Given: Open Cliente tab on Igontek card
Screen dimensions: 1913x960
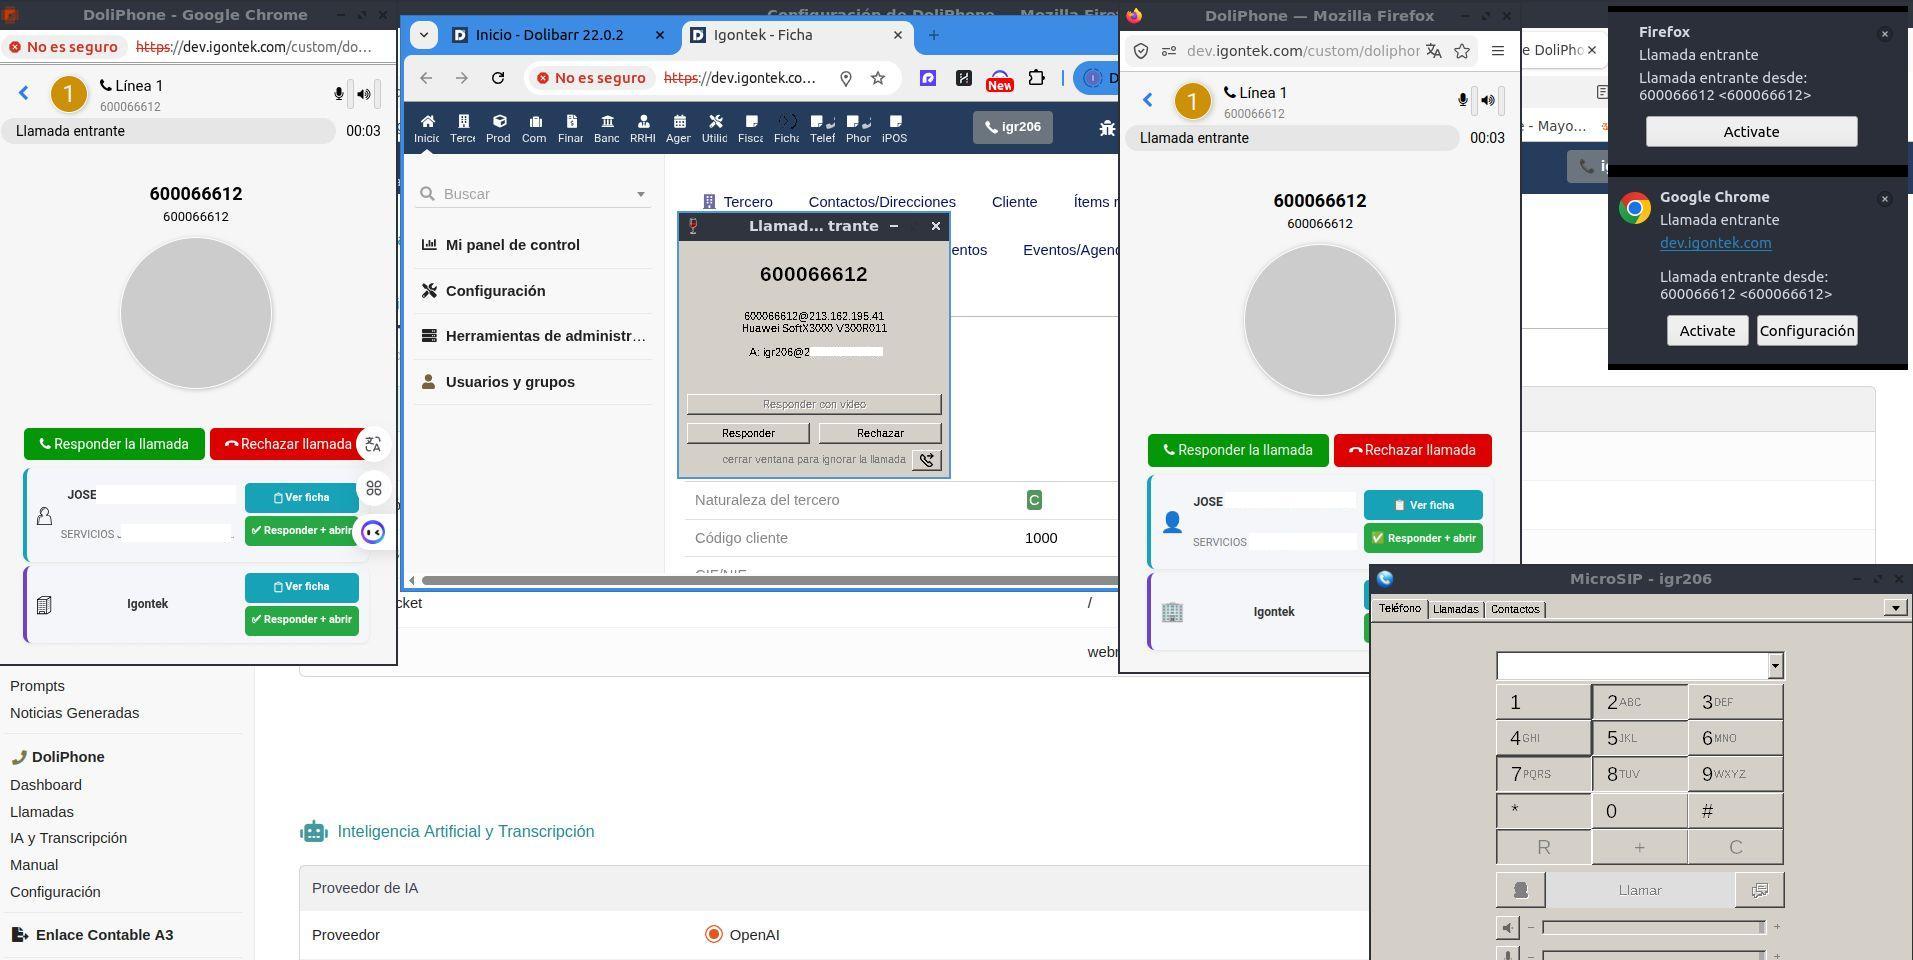Looking at the screenshot, I should tap(1014, 202).
